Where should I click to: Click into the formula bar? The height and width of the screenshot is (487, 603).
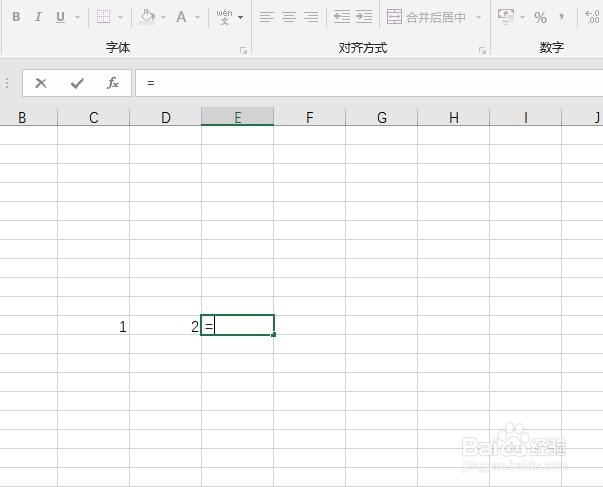tap(369, 83)
